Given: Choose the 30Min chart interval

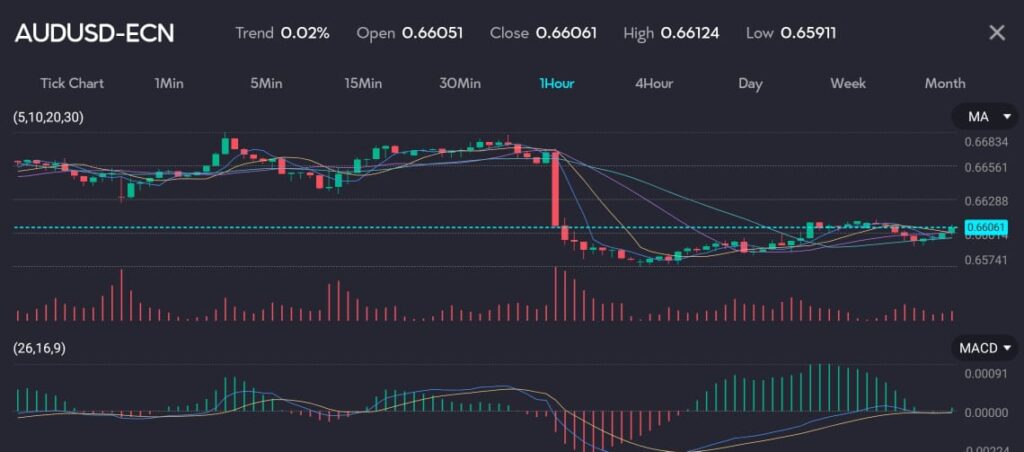Looking at the screenshot, I should pyautogui.click(x=460, y=83).
